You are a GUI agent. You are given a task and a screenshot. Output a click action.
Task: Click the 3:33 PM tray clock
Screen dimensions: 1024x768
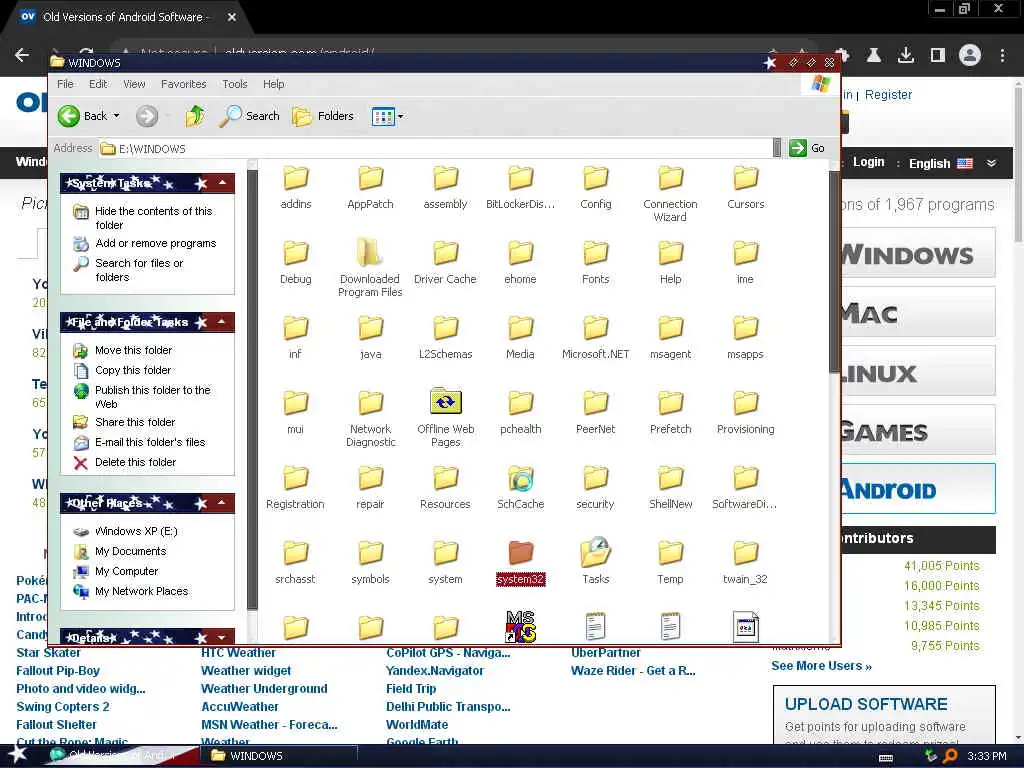987,756
